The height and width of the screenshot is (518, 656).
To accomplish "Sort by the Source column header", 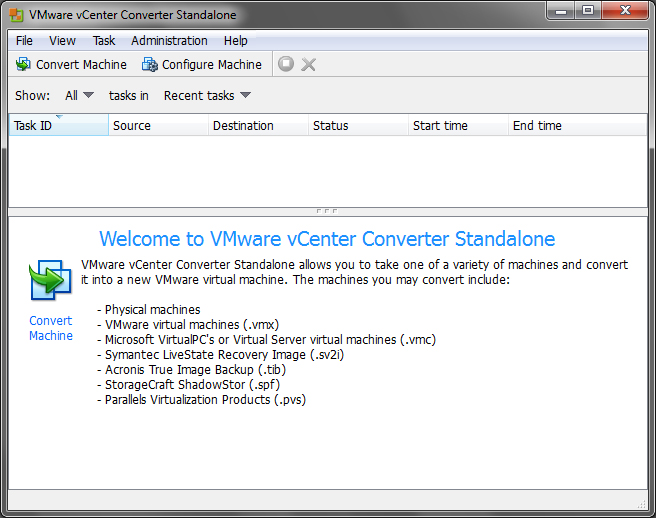I will tap(158, 126).
